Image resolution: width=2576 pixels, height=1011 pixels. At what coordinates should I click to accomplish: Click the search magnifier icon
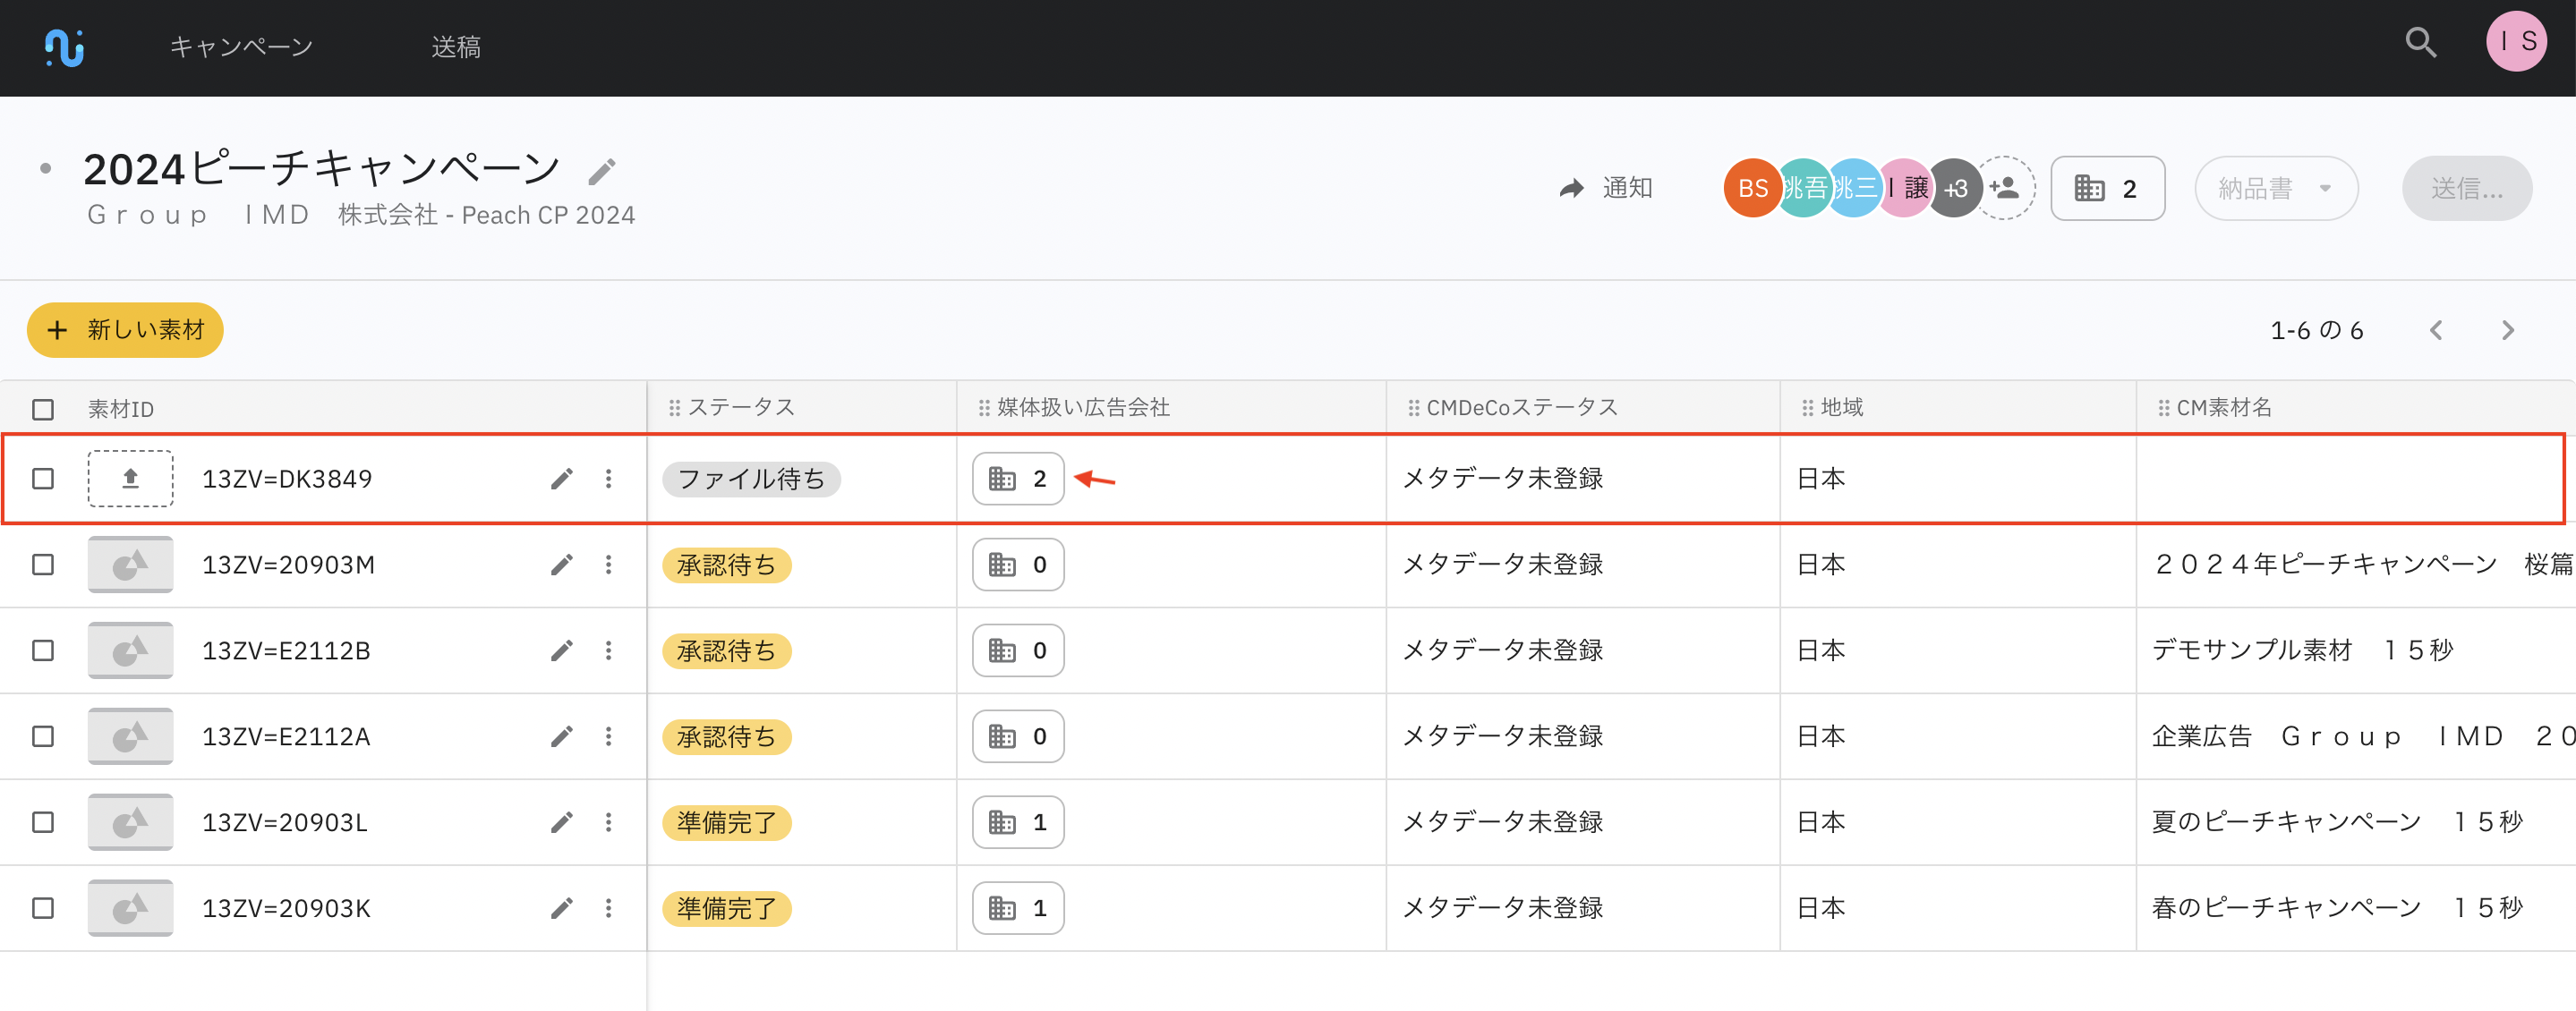(2420, 43)
